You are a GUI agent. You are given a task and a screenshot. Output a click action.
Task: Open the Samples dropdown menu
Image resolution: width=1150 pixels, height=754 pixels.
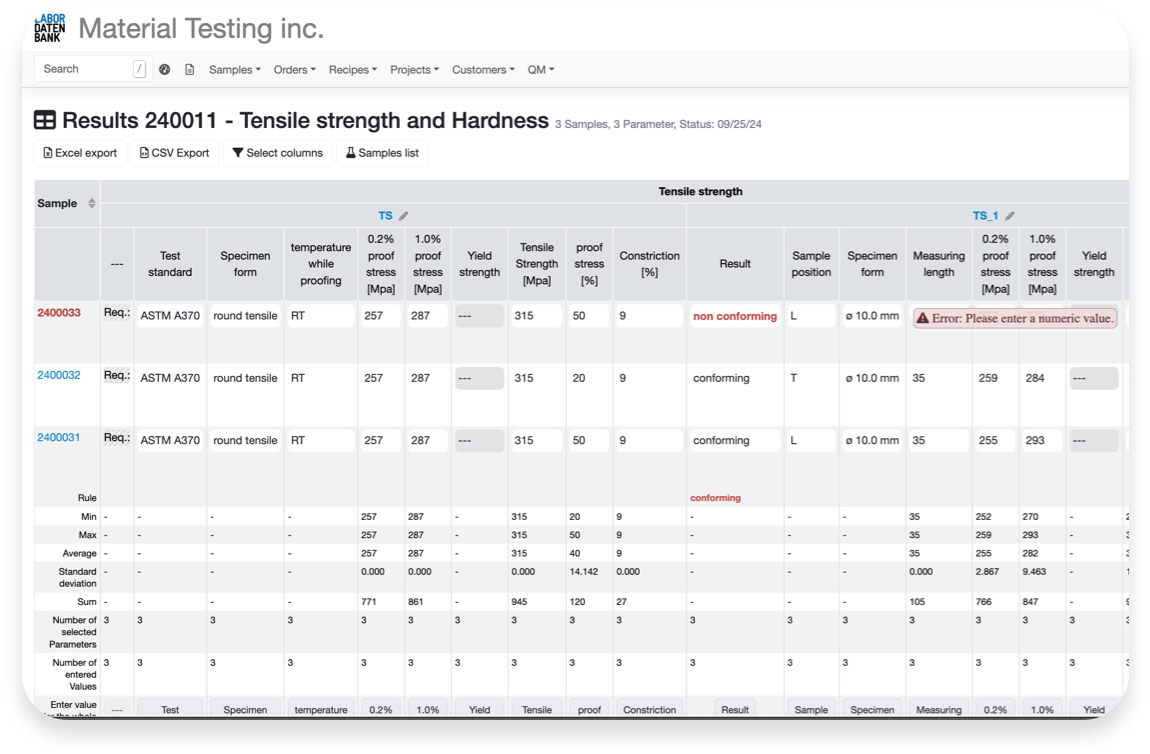(x=234, y=70)
